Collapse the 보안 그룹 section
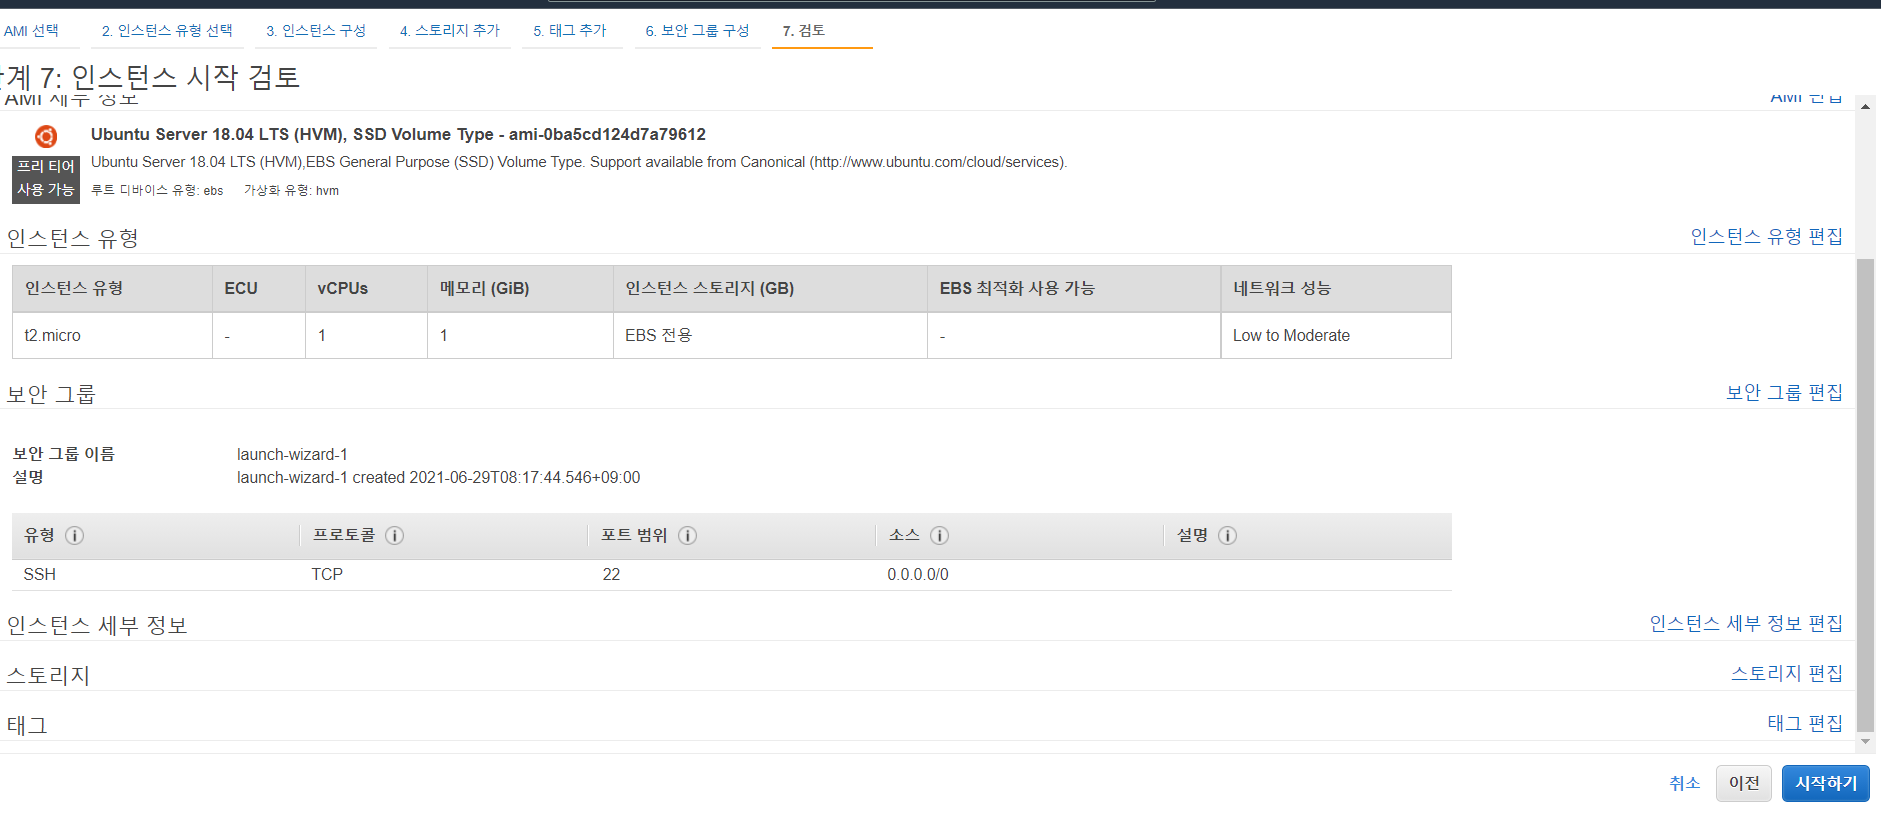 [x=51, y=395]
